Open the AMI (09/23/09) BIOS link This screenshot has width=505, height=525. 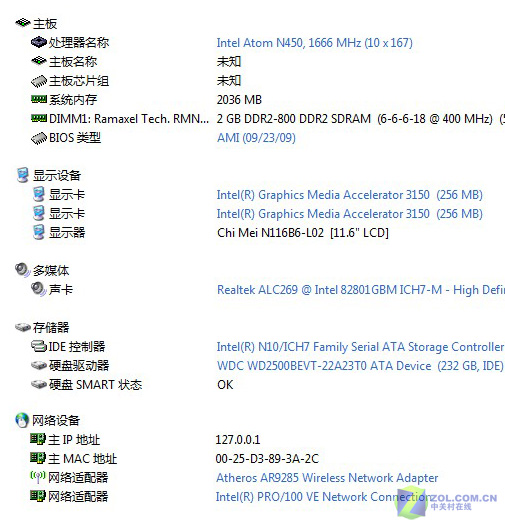pos(256,138)
